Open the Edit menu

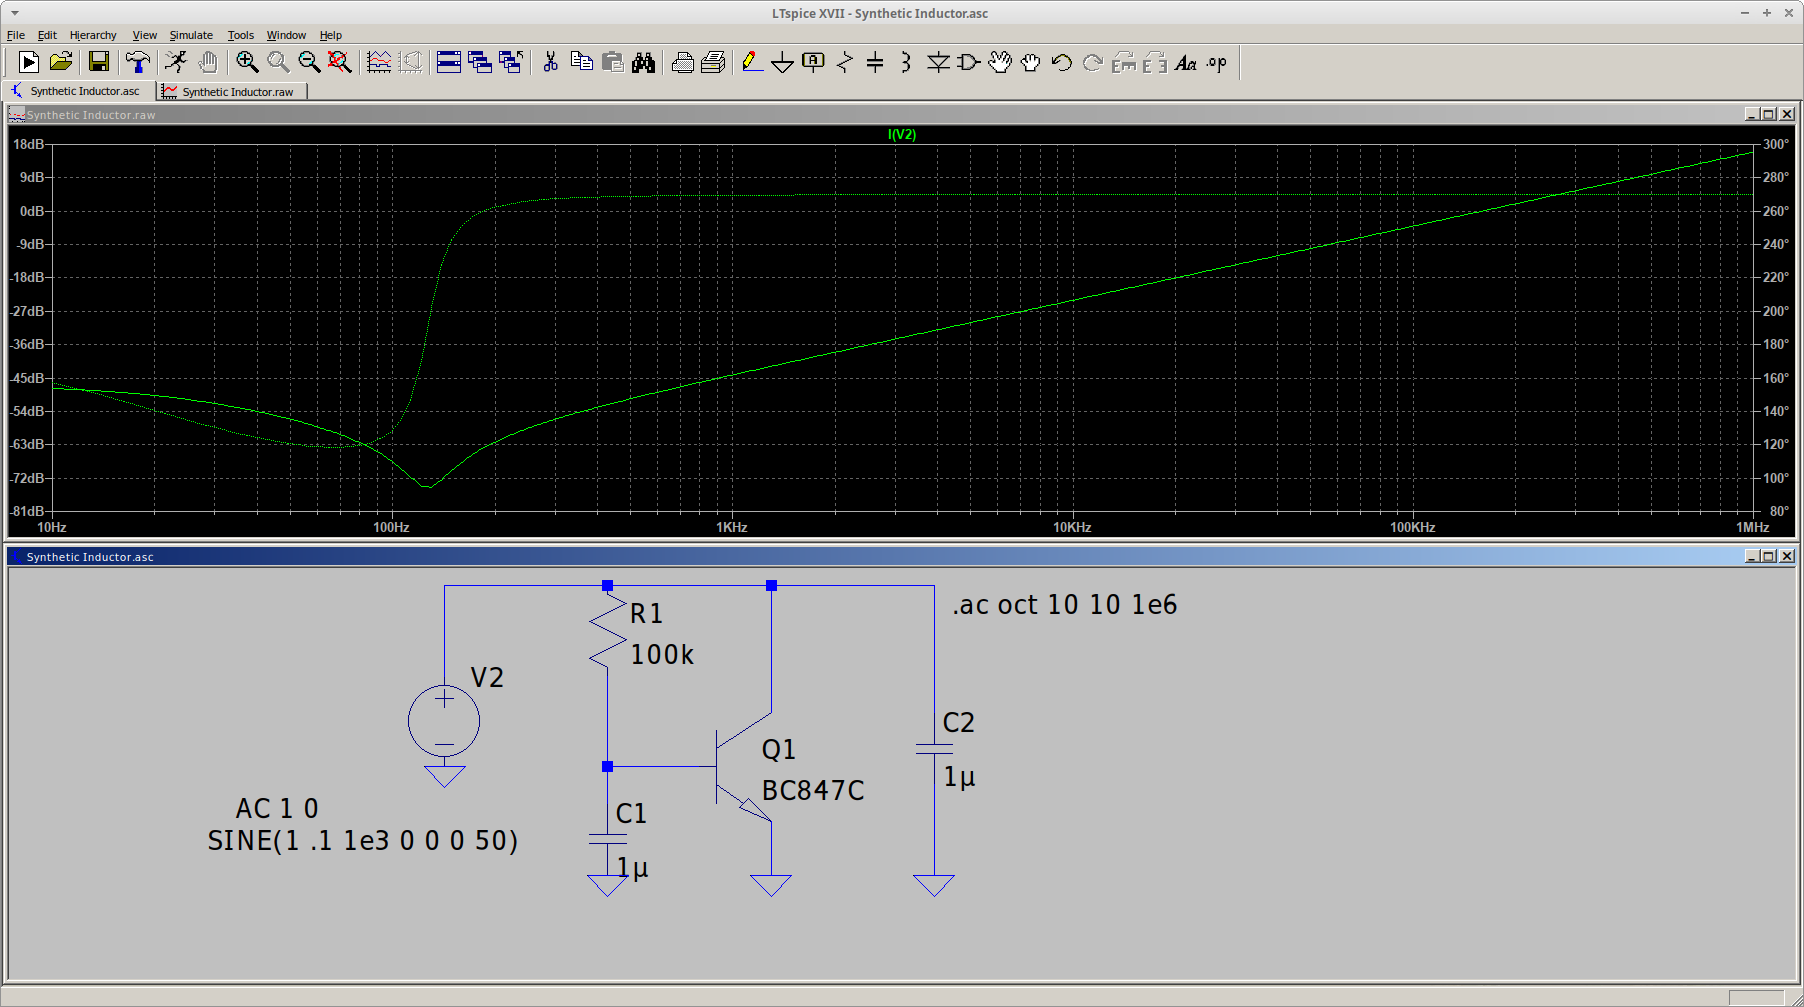[x=47, y=35]
